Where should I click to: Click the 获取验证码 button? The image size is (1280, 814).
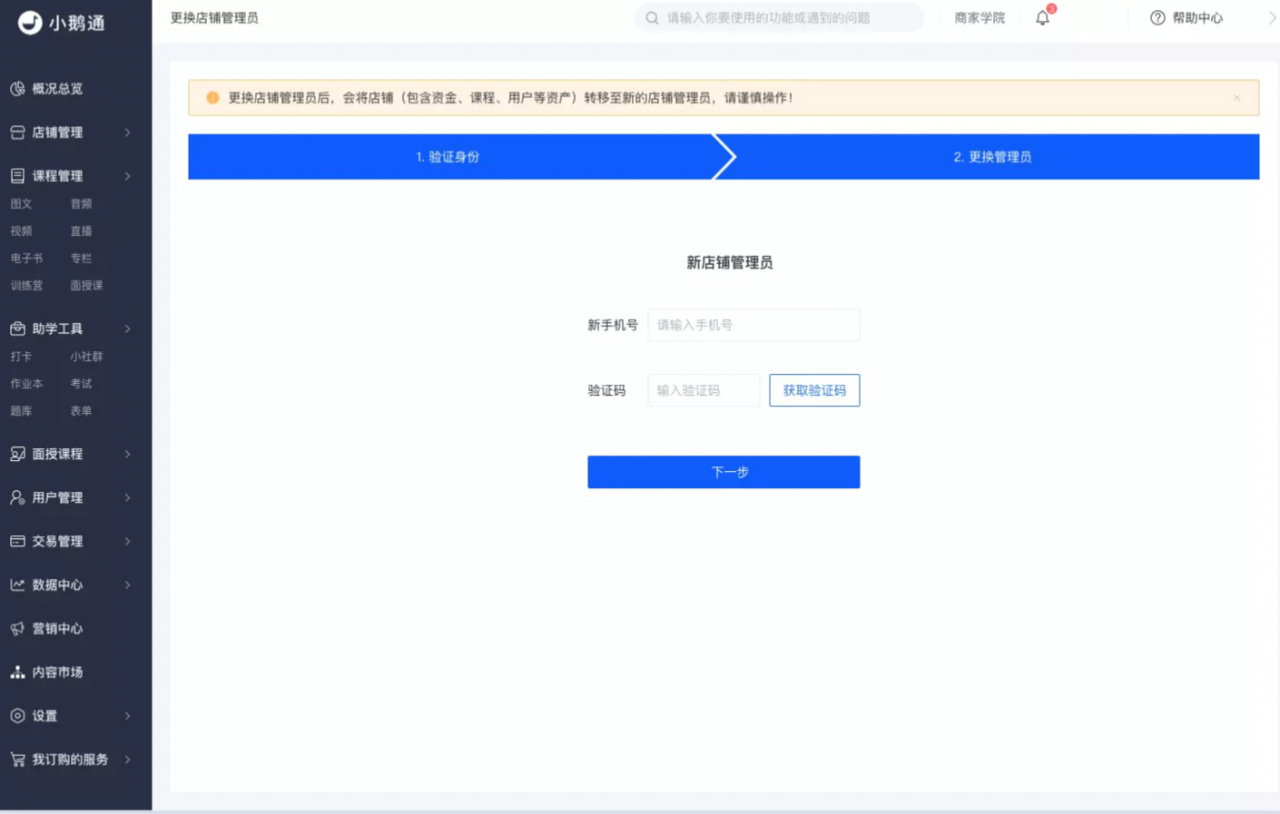click(x=814, y=391)
